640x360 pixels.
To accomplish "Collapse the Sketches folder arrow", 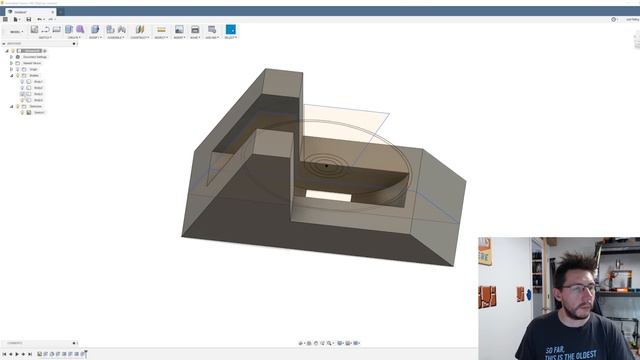I will tap(11, 106).
